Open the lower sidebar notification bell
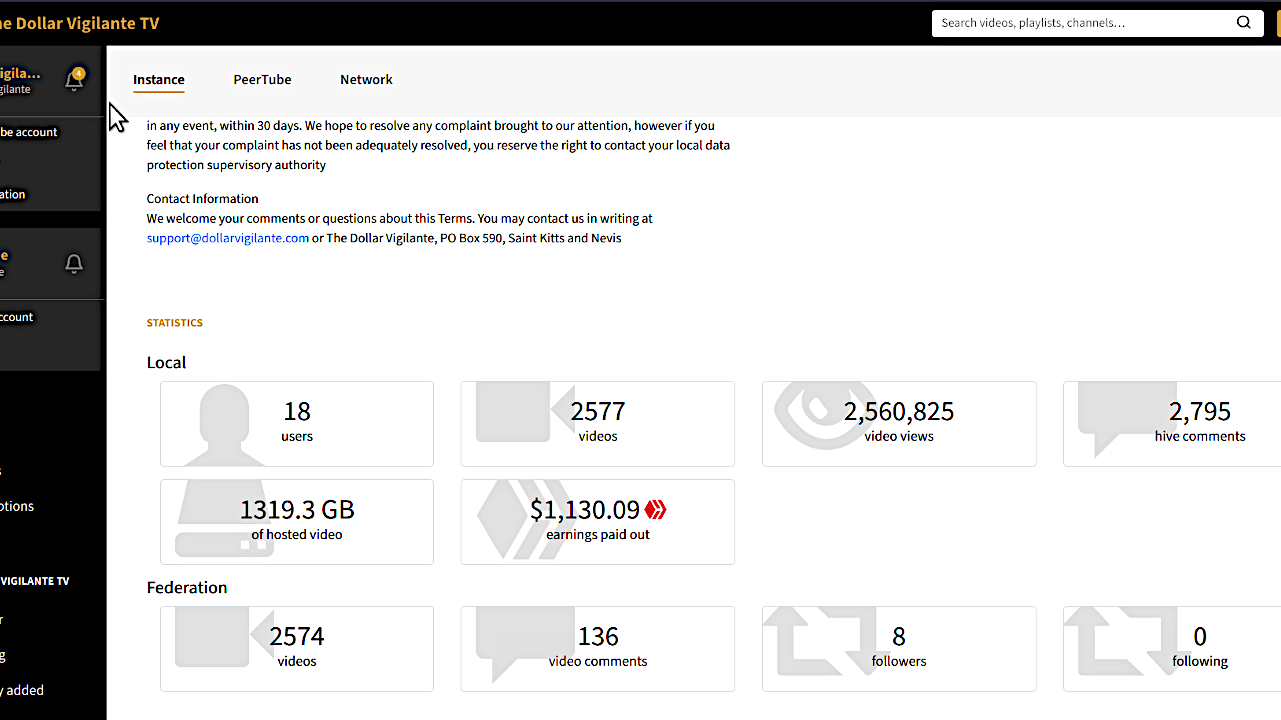 click(x=74, y=264)
